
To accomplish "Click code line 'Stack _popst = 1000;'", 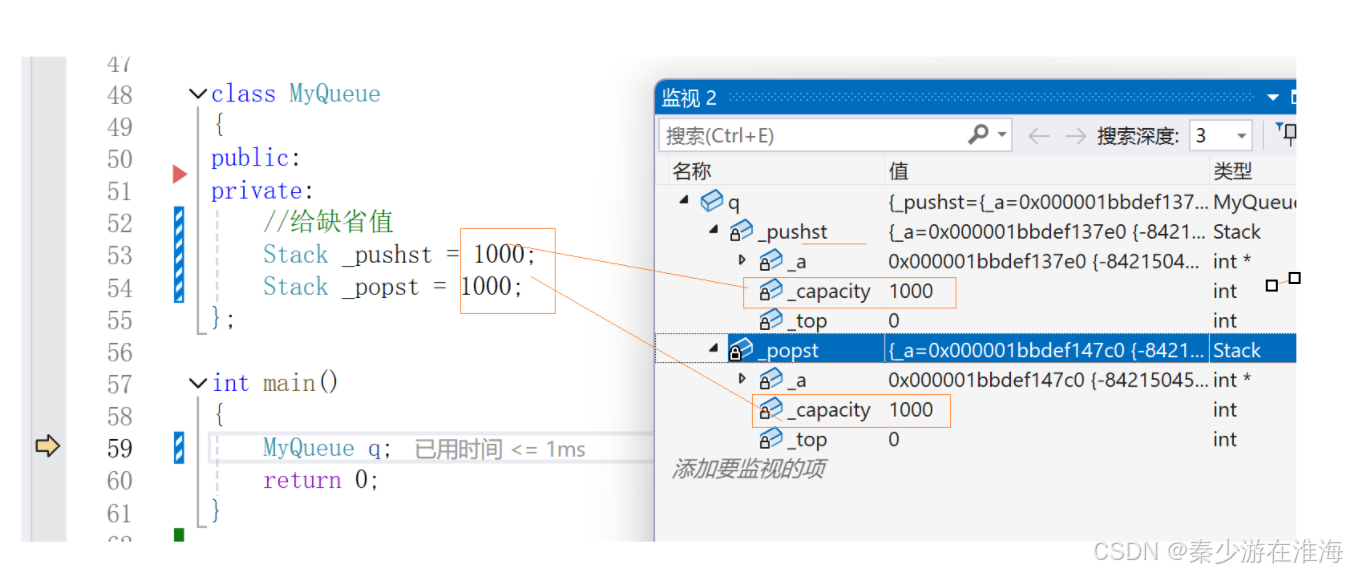I will coord(393,287).
